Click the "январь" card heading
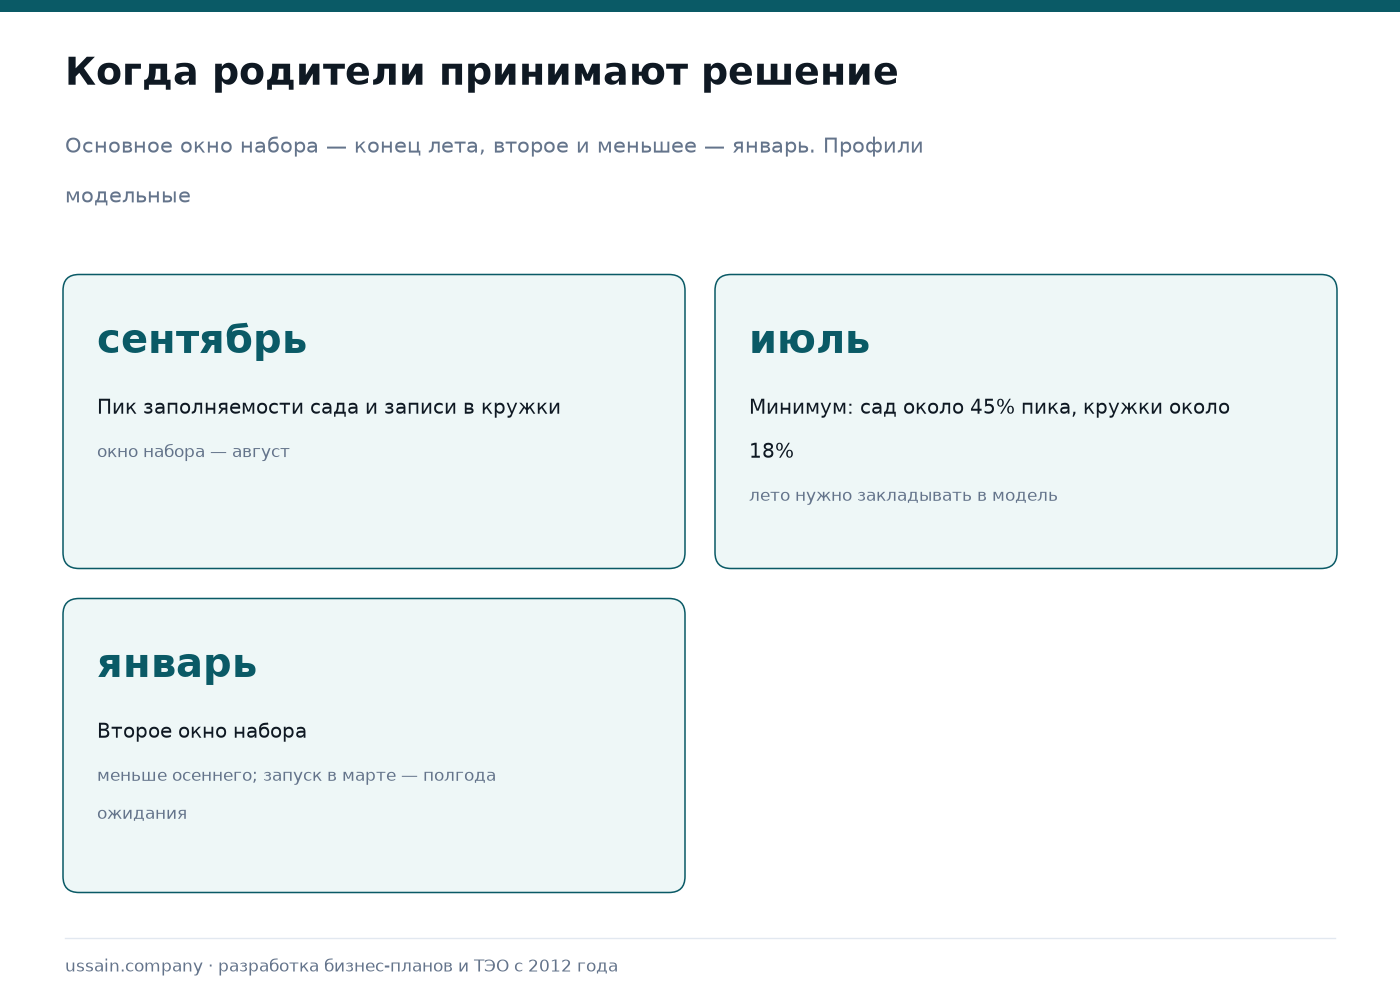 177,664
